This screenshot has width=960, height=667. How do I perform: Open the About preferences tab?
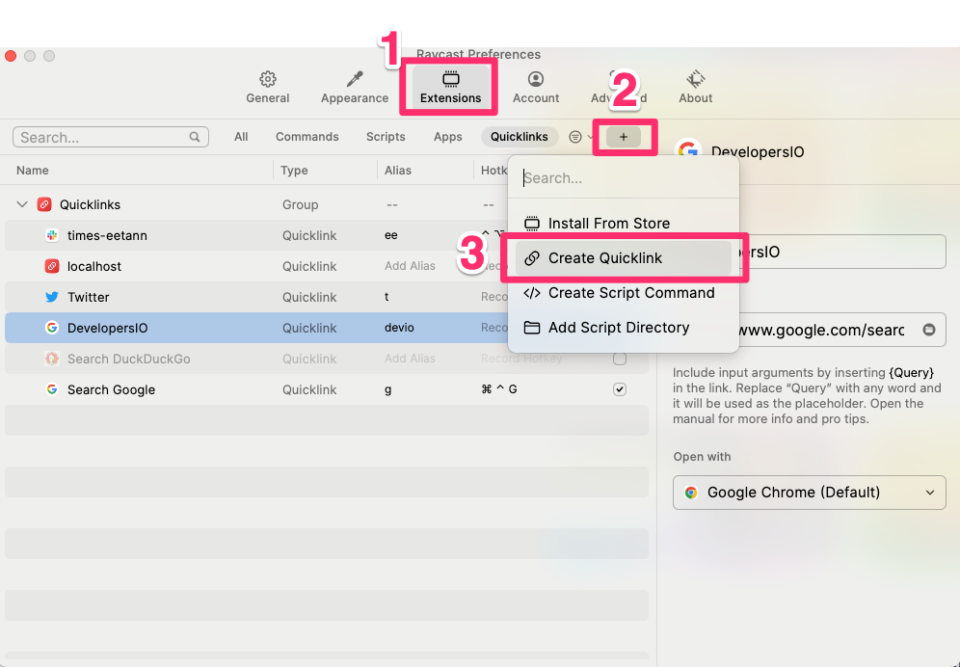tap(695, 88)
